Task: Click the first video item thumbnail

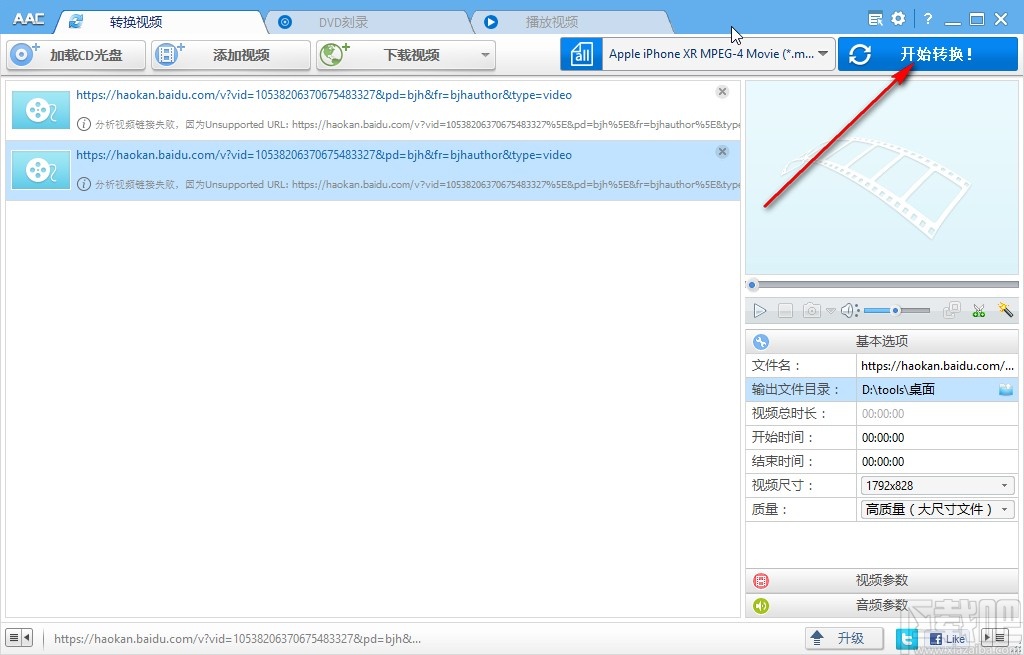Action: tap(40, 110)
